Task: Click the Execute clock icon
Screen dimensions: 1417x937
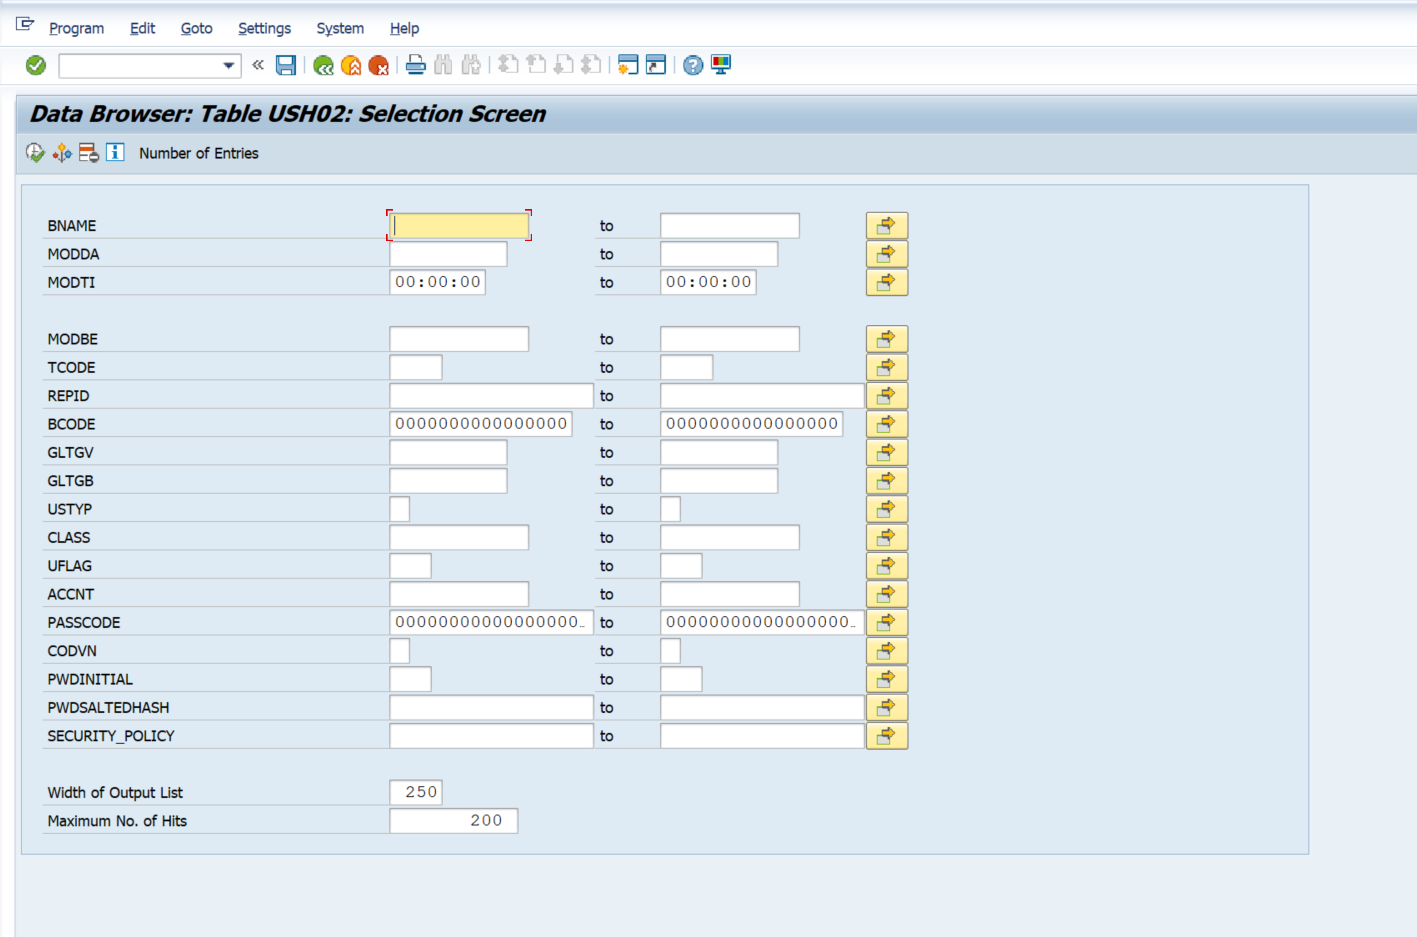Action: click(35, 153)
